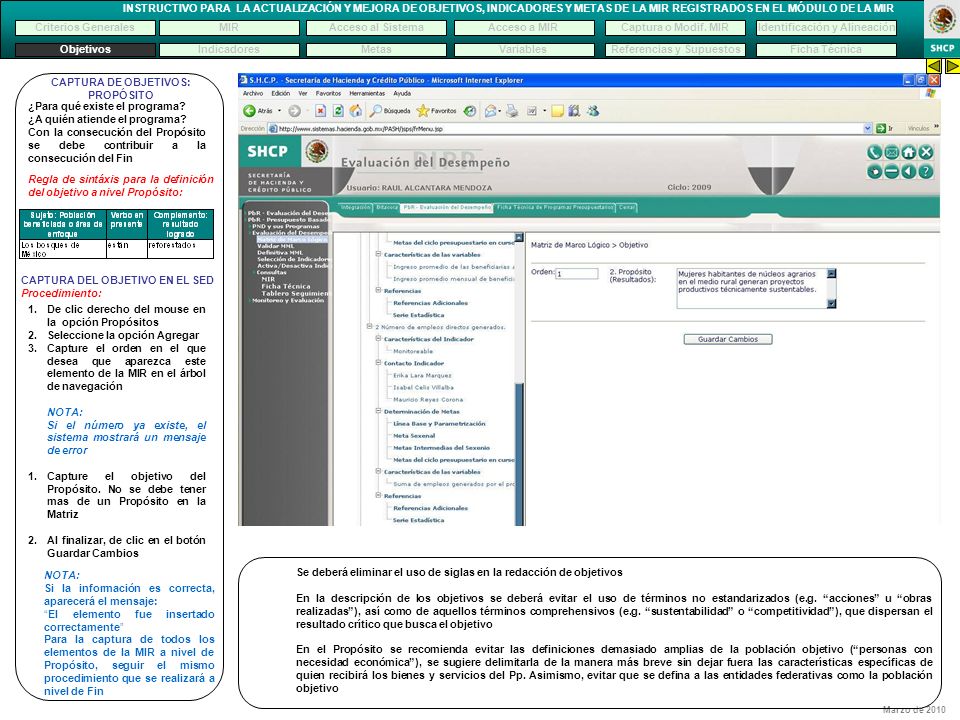The width and height of the screenshot is (960, 720).
Task: Click the green Ir go arrow button
Action: (880, 129)
